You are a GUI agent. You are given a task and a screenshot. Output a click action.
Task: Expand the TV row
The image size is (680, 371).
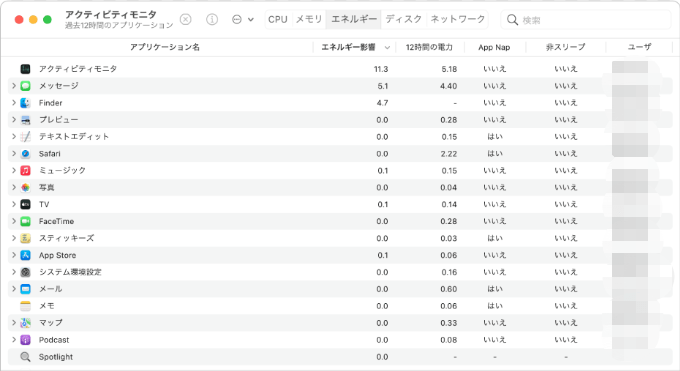[x=13, y=204]
